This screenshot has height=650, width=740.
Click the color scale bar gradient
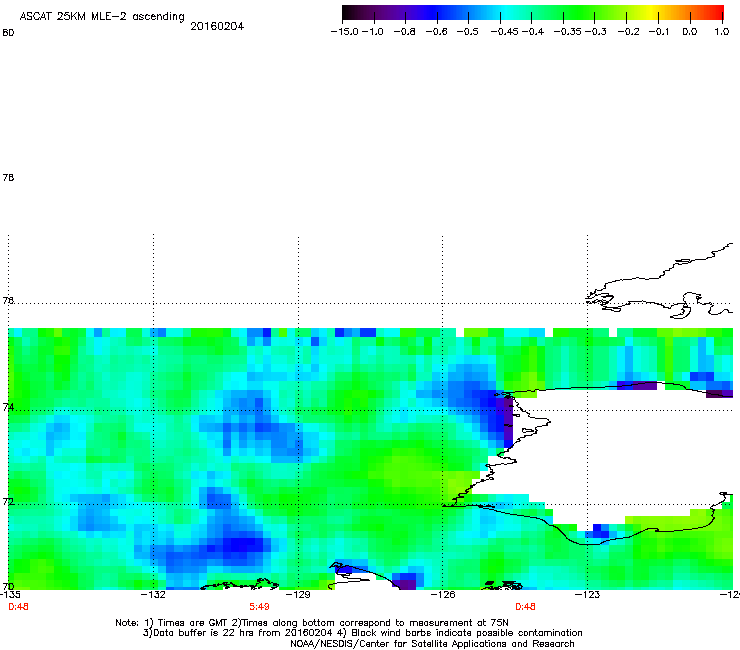(x=533, y=13)
